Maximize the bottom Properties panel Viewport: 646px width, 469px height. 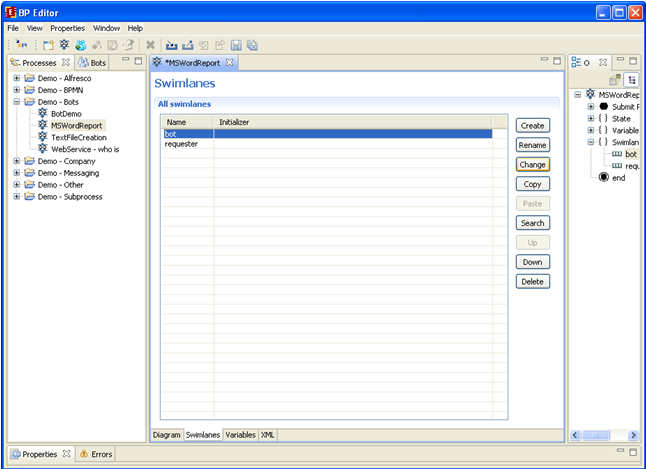(633, 452)
